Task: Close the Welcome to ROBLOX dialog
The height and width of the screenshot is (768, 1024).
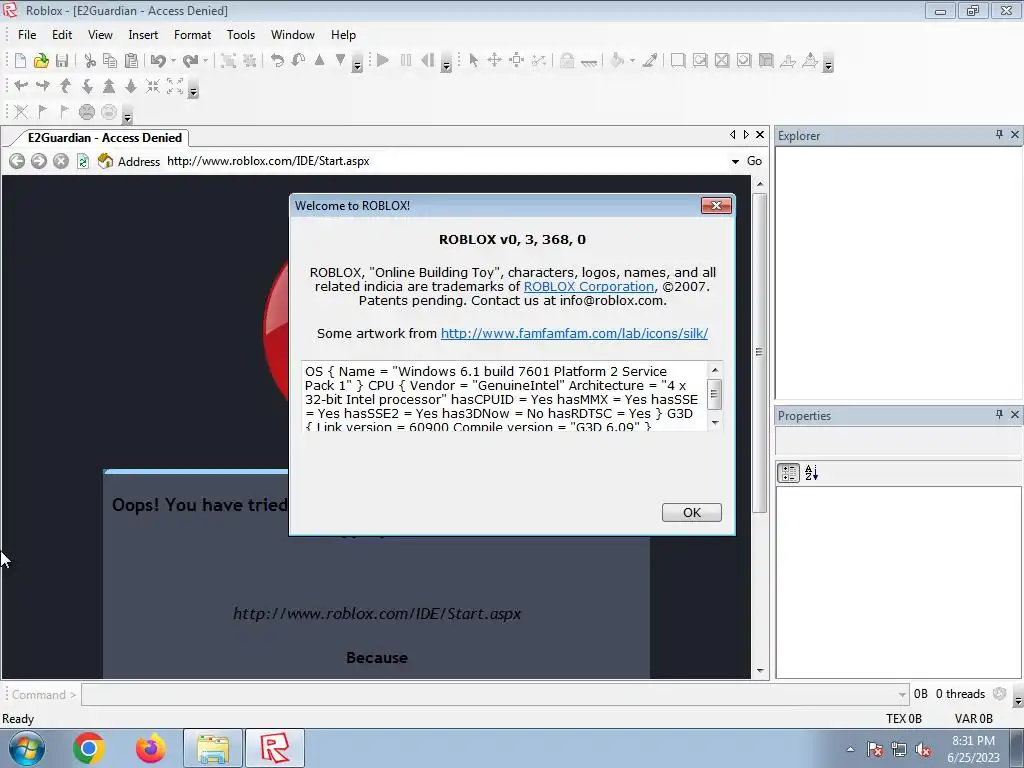Action: point(716,206)
